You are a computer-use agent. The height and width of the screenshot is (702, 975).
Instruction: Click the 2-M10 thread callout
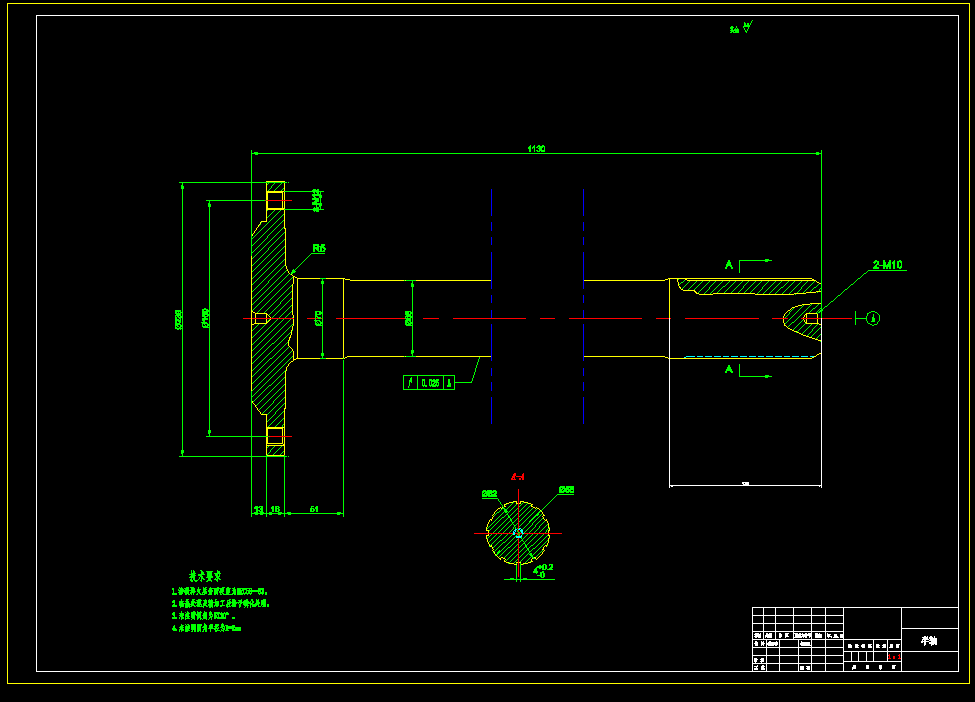pyautogui.click(x=887, y=265)
